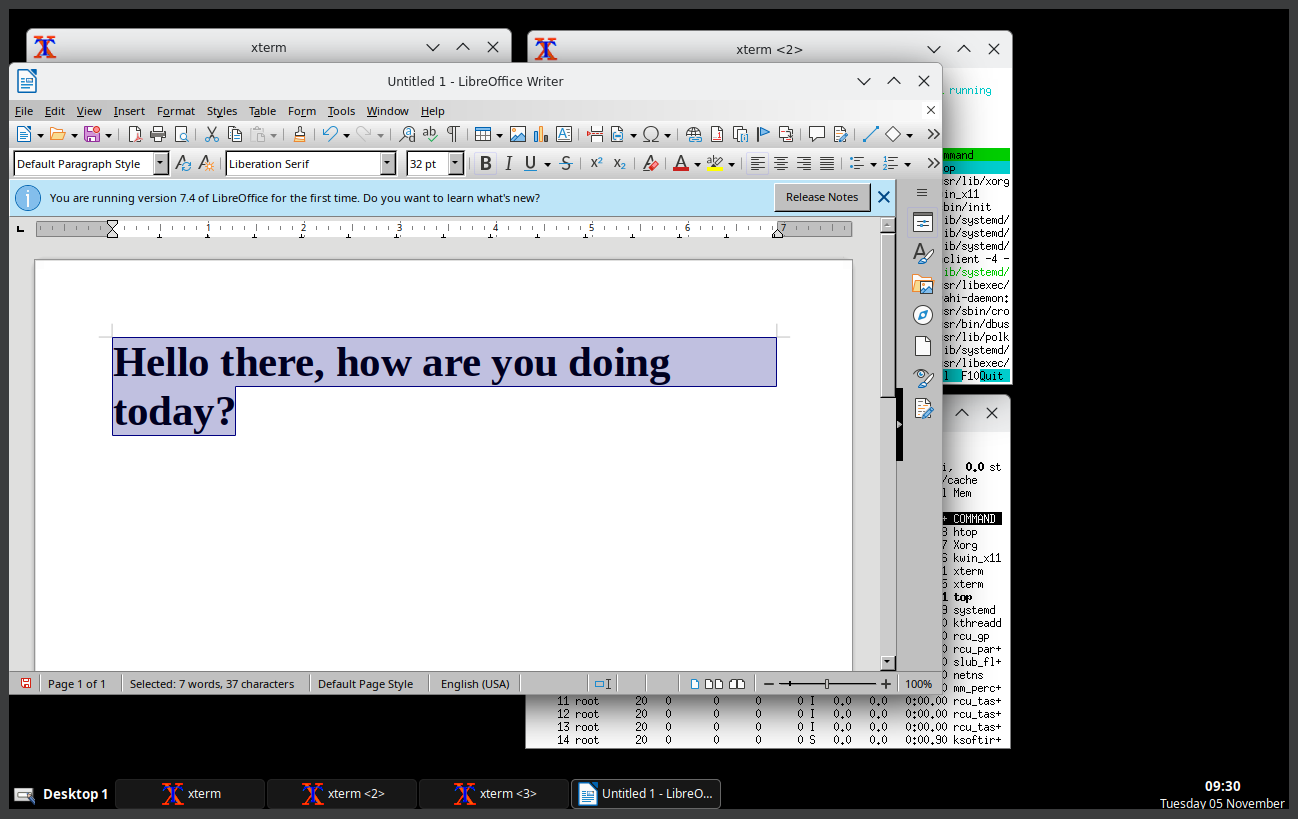Click the zoom slider in status bar
The image size is (1298, 819).
pos(826,684)
